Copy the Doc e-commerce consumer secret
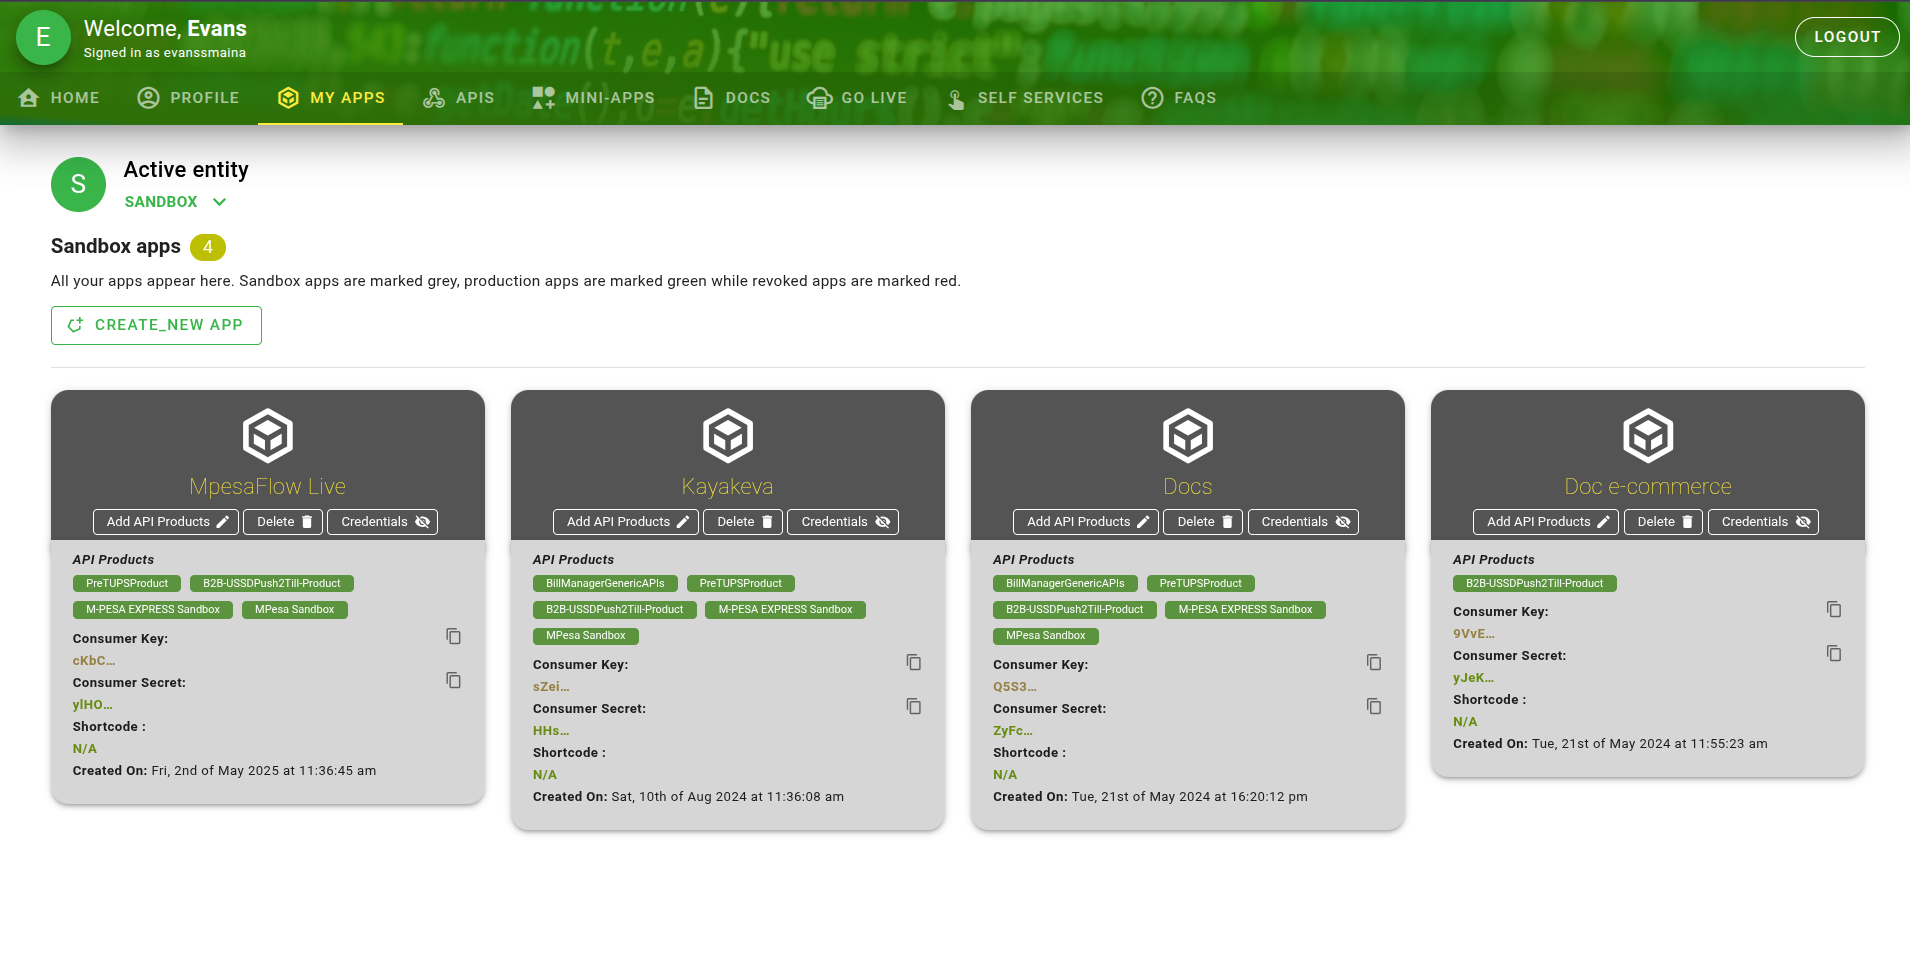1910x956 pixels. 1833,654
